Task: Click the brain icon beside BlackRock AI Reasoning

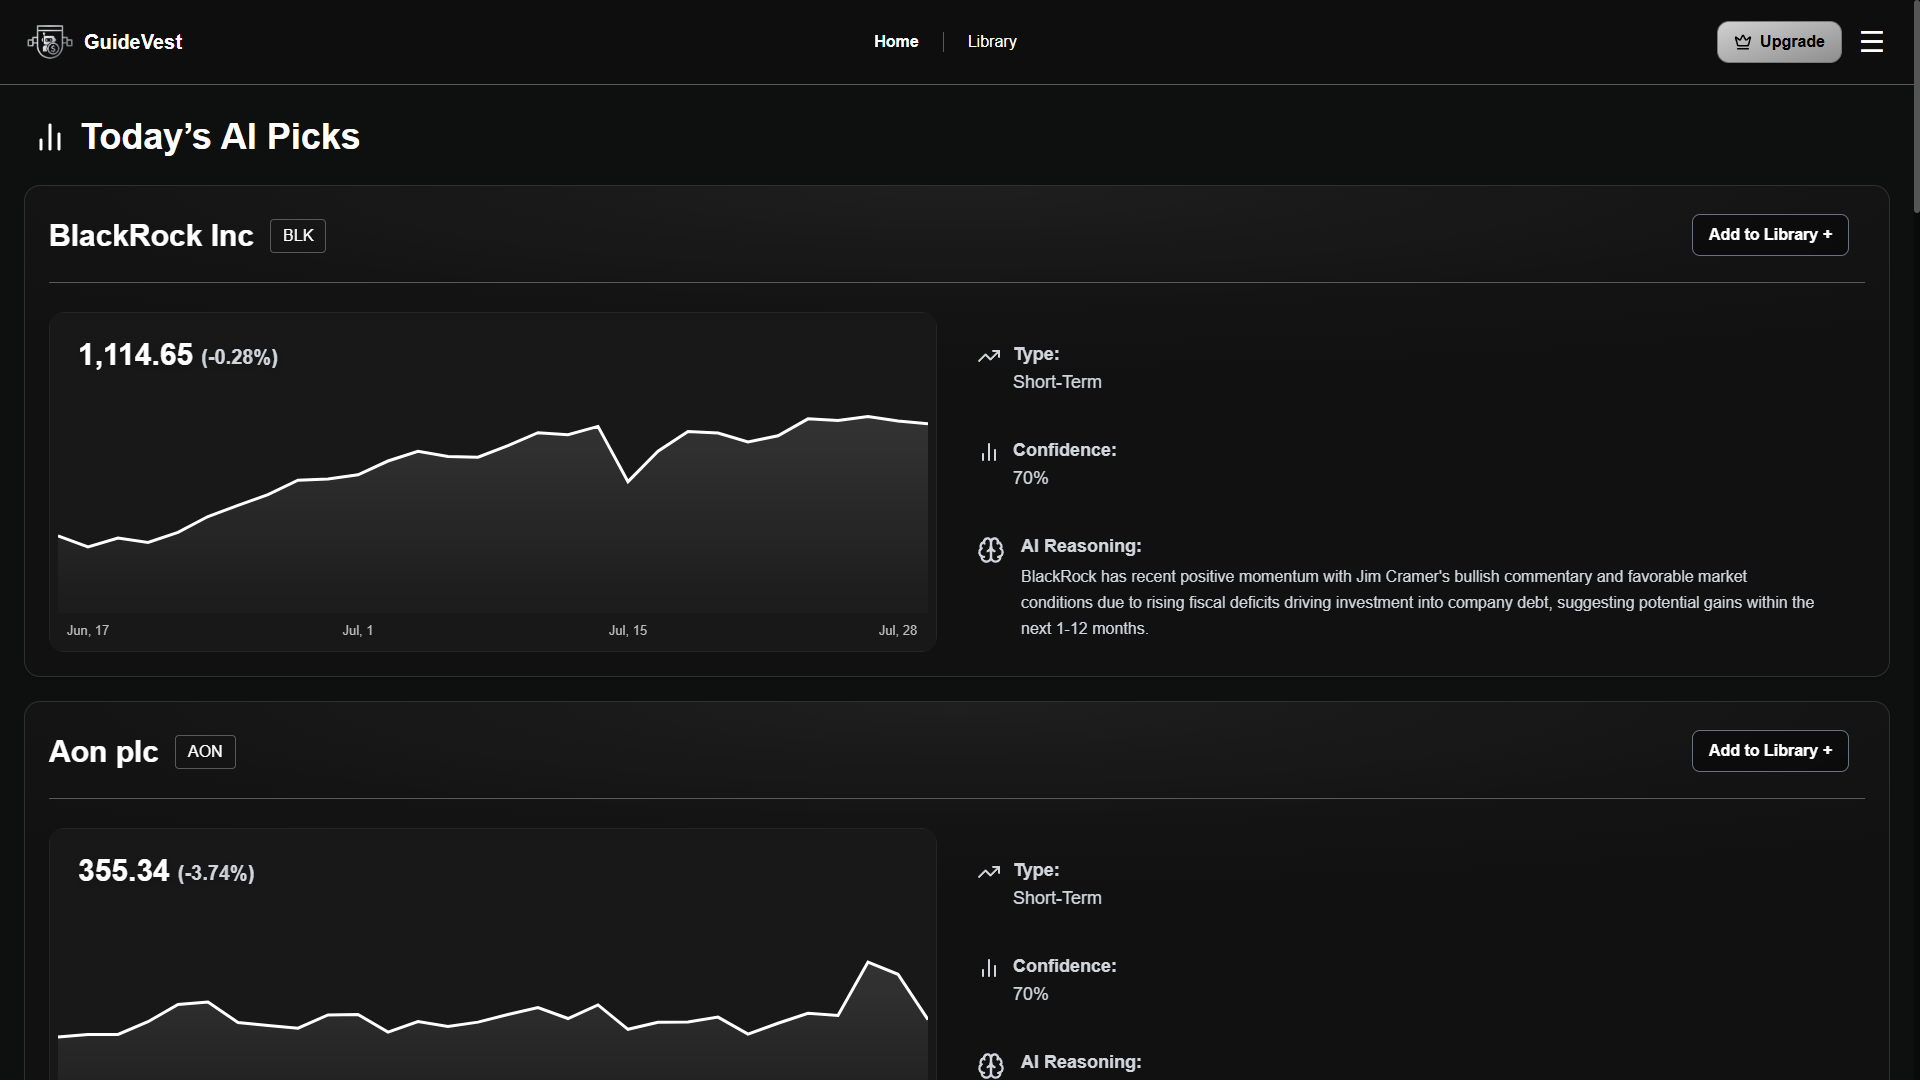Action: tap(990, 550)
